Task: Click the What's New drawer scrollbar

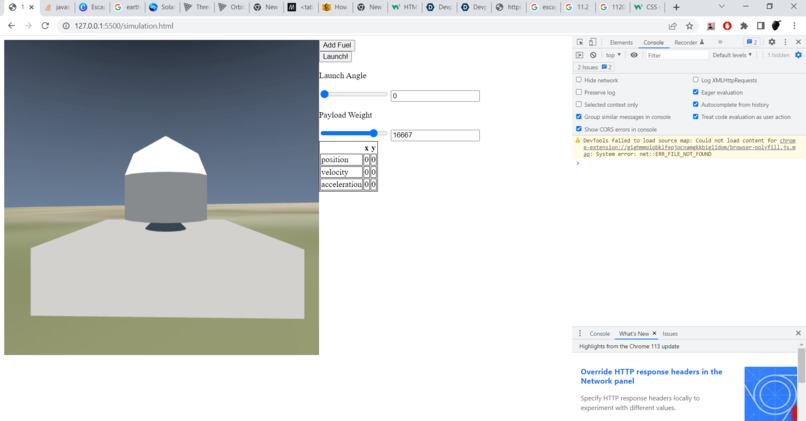Action: (x=801, y=365)
